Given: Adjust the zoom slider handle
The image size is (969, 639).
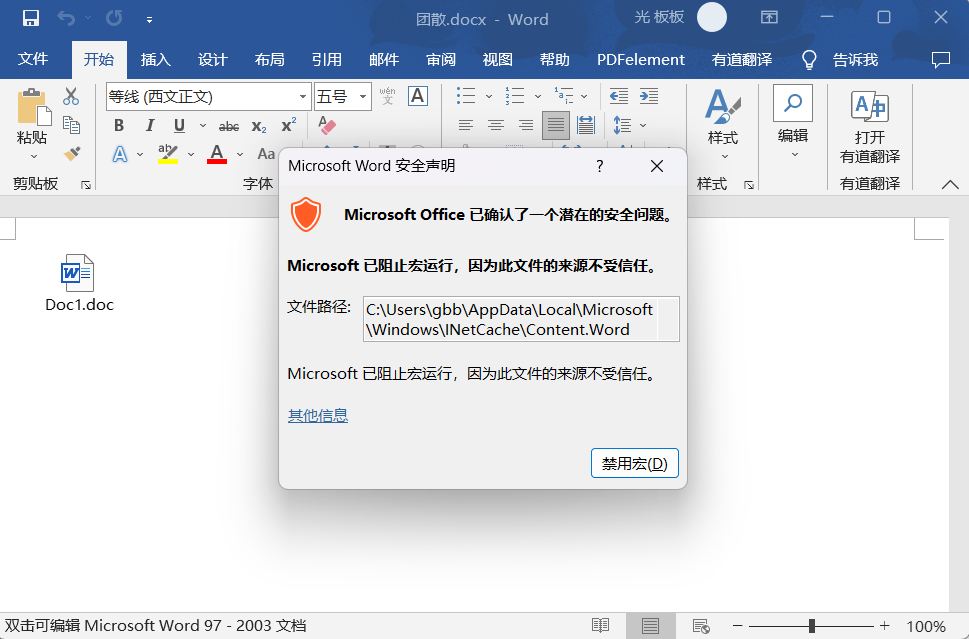Looking at the screenshot, I should [811, 626].
